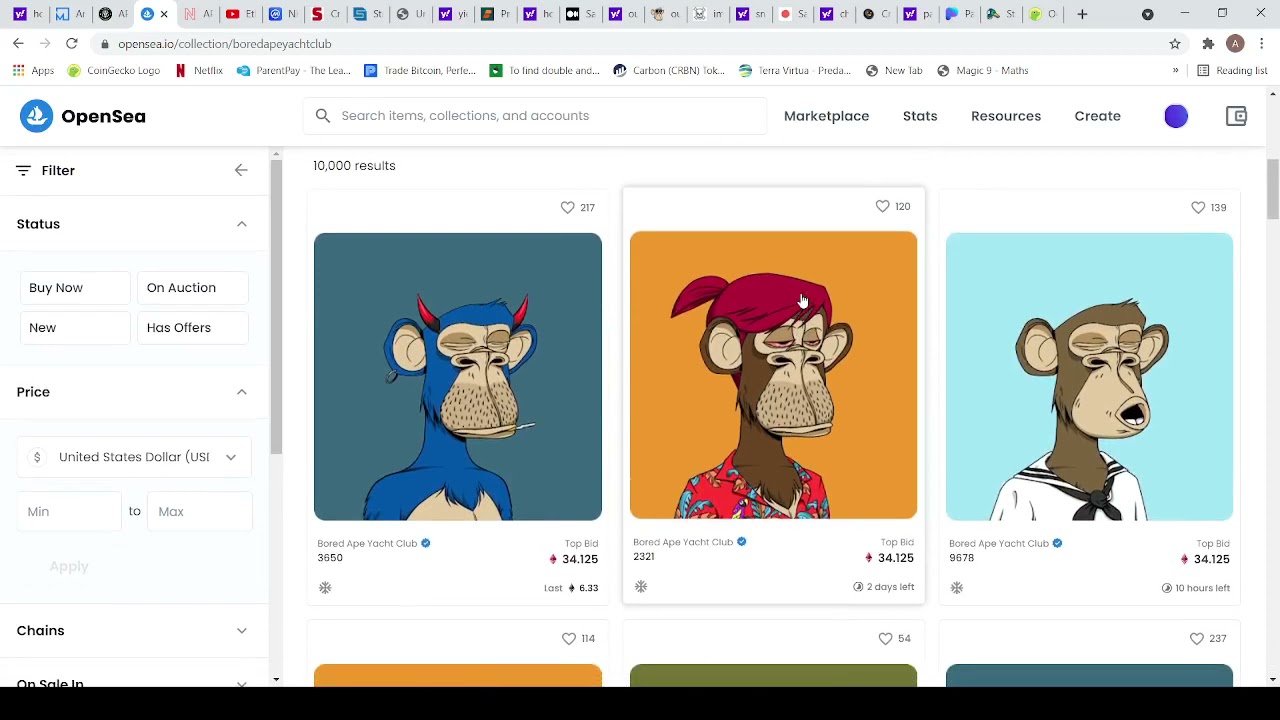Toggle Buy Now status filter
The image size is (1280, 720).
(x=74, y=288)
